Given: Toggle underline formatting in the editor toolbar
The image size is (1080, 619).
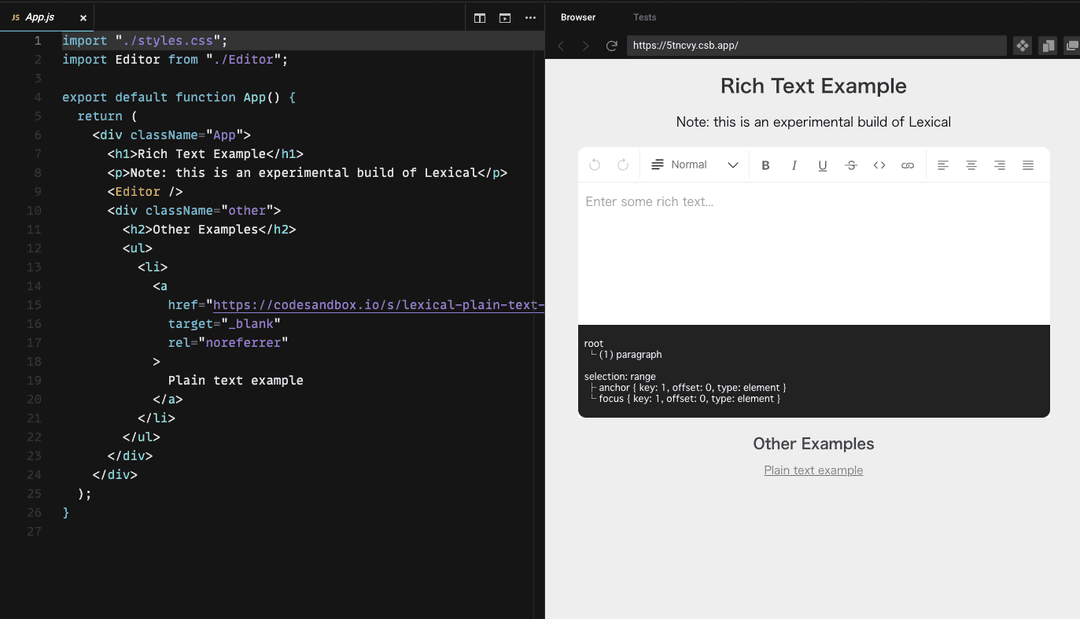Looking at the screenshot, I should pyautogui.click(x=822, y=165).
